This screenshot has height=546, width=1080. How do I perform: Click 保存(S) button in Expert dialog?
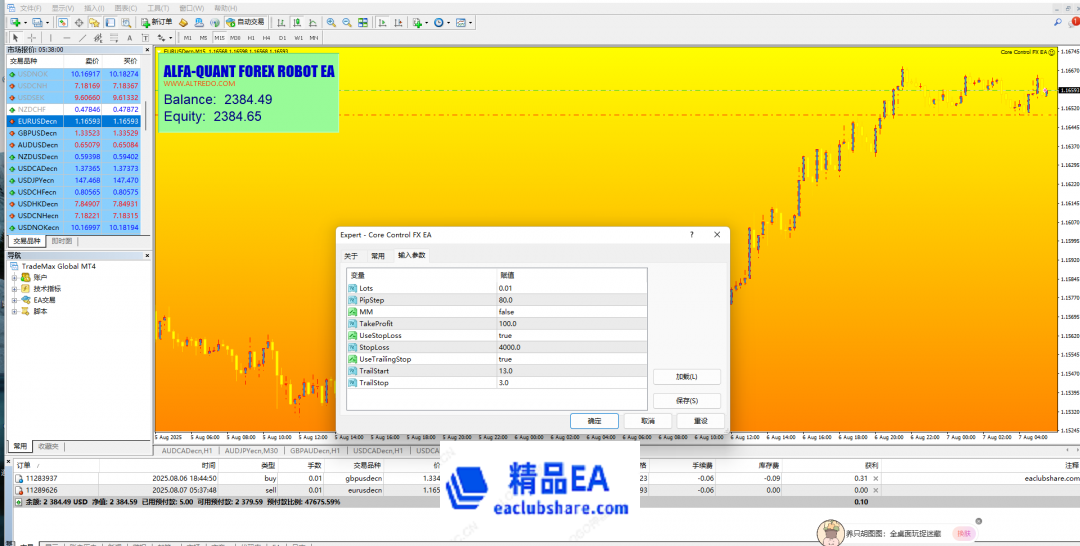point(687,401)
